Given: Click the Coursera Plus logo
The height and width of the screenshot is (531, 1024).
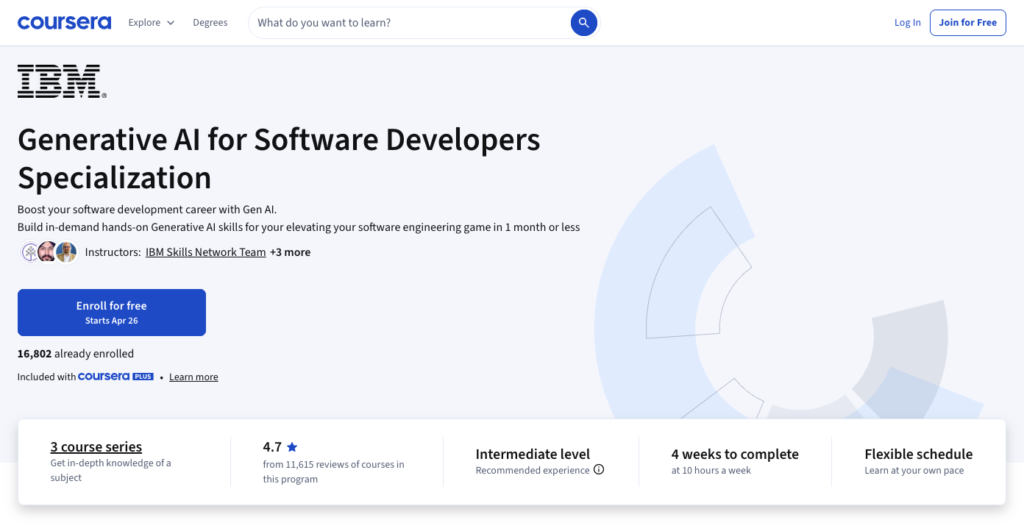Looking at the screenshot, I should [116, 377].
